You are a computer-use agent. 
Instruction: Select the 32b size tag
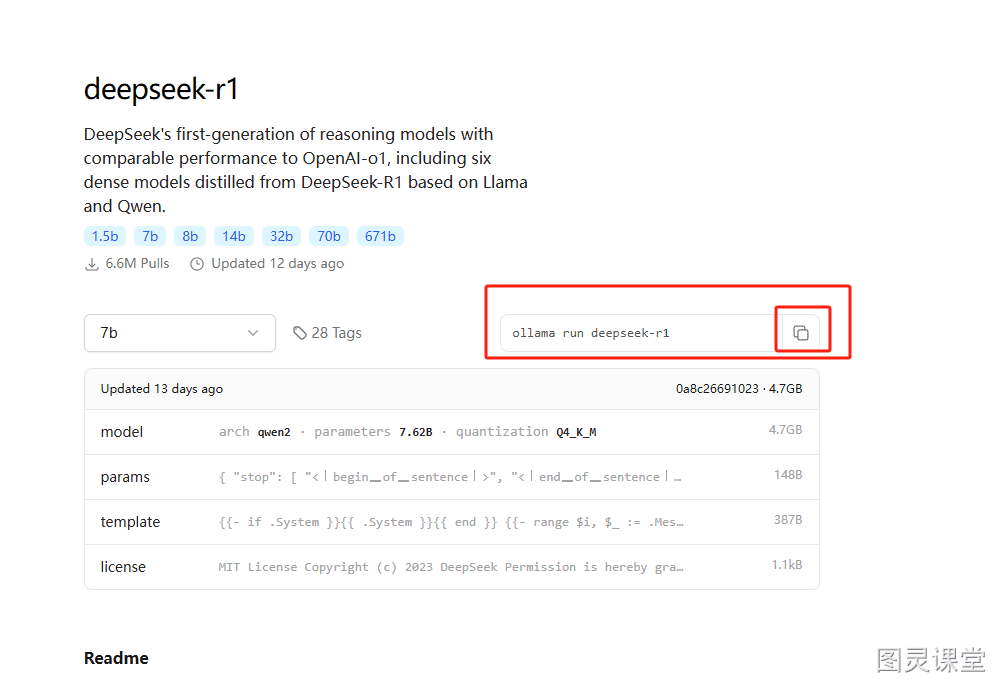coord(281,236)
